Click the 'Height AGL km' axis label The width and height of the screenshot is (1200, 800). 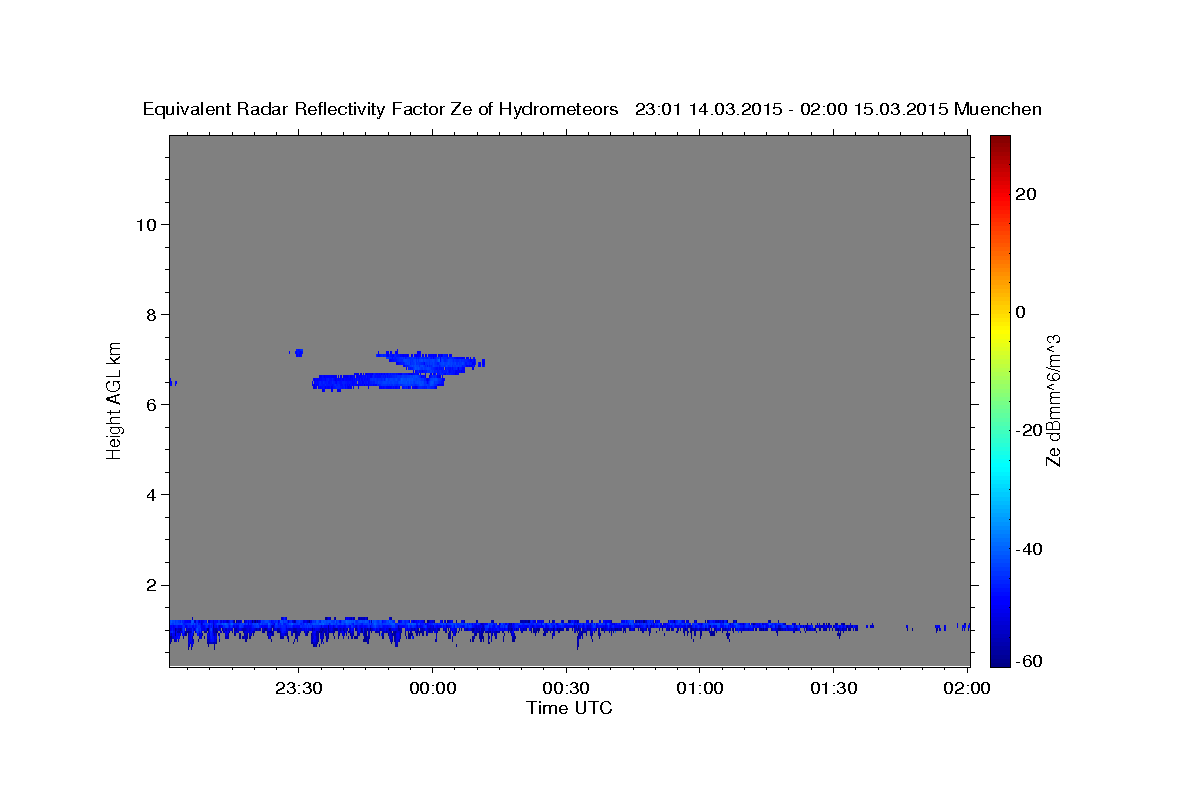click(x=114, y=399)
